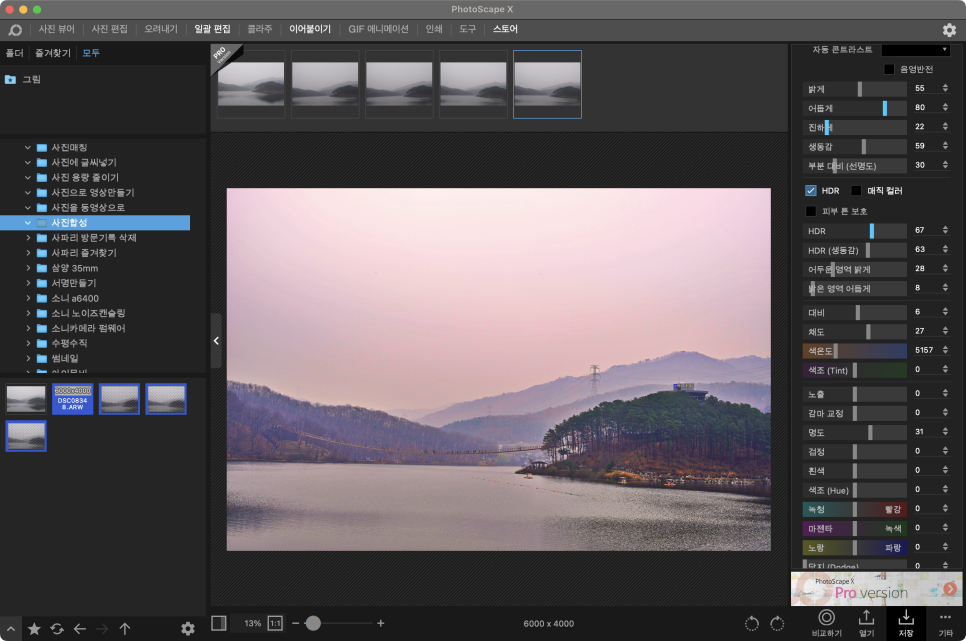Click the Pro version banner
Viewport: 966px width, 641px height.
pos(876,589)
